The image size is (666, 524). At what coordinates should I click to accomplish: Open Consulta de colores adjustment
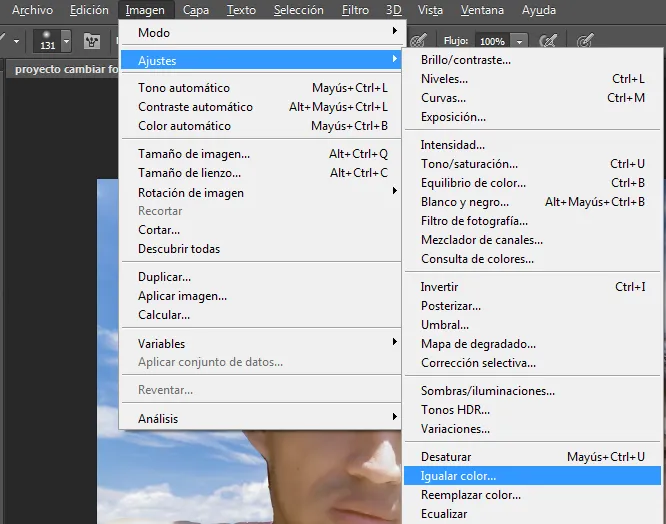tap(533, 259)
